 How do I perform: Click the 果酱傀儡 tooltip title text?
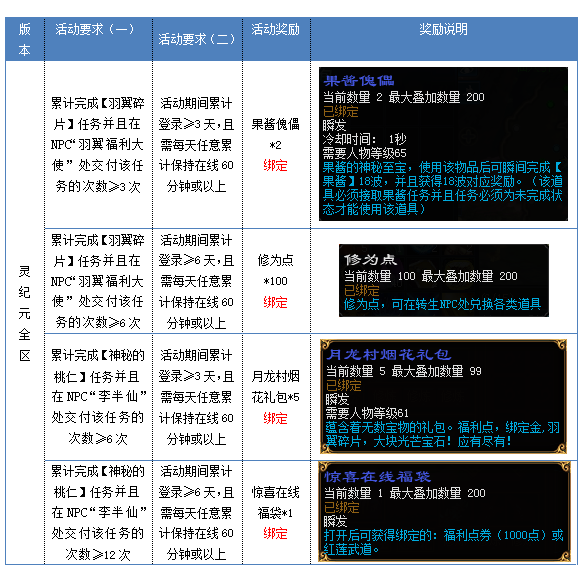pos(359,80)
